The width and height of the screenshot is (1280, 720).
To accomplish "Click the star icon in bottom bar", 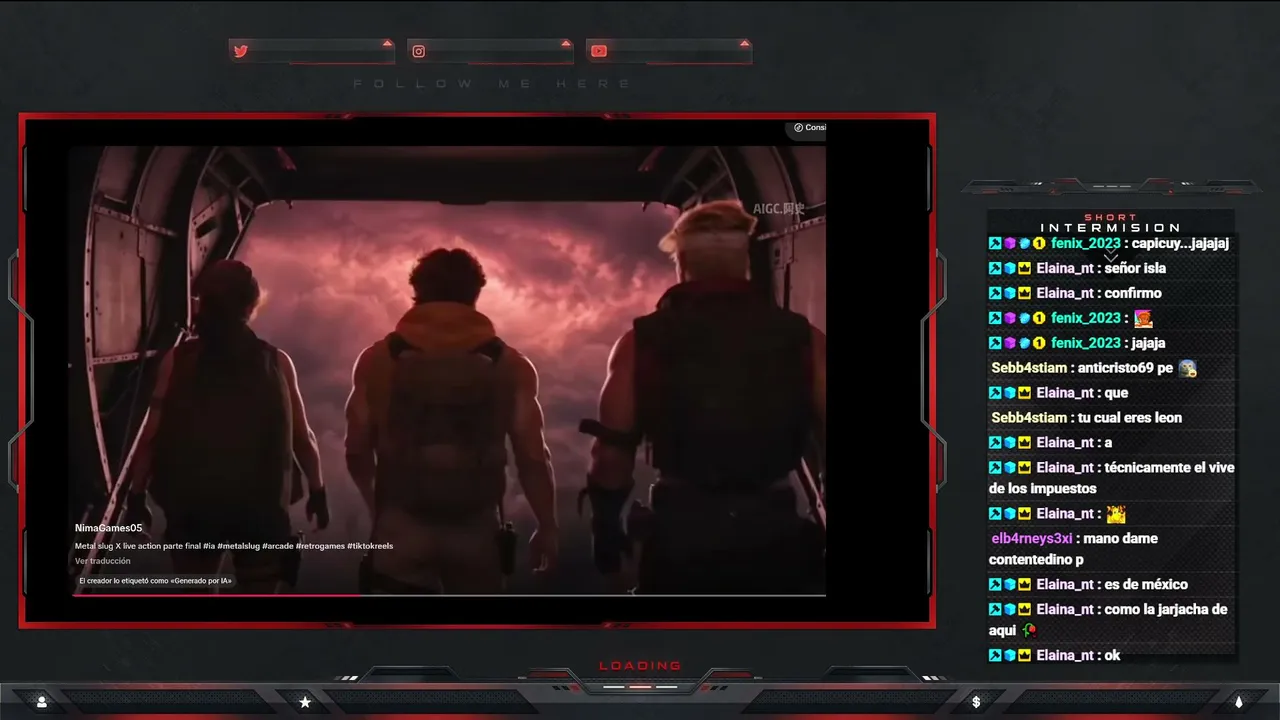I will coord(305,702).
